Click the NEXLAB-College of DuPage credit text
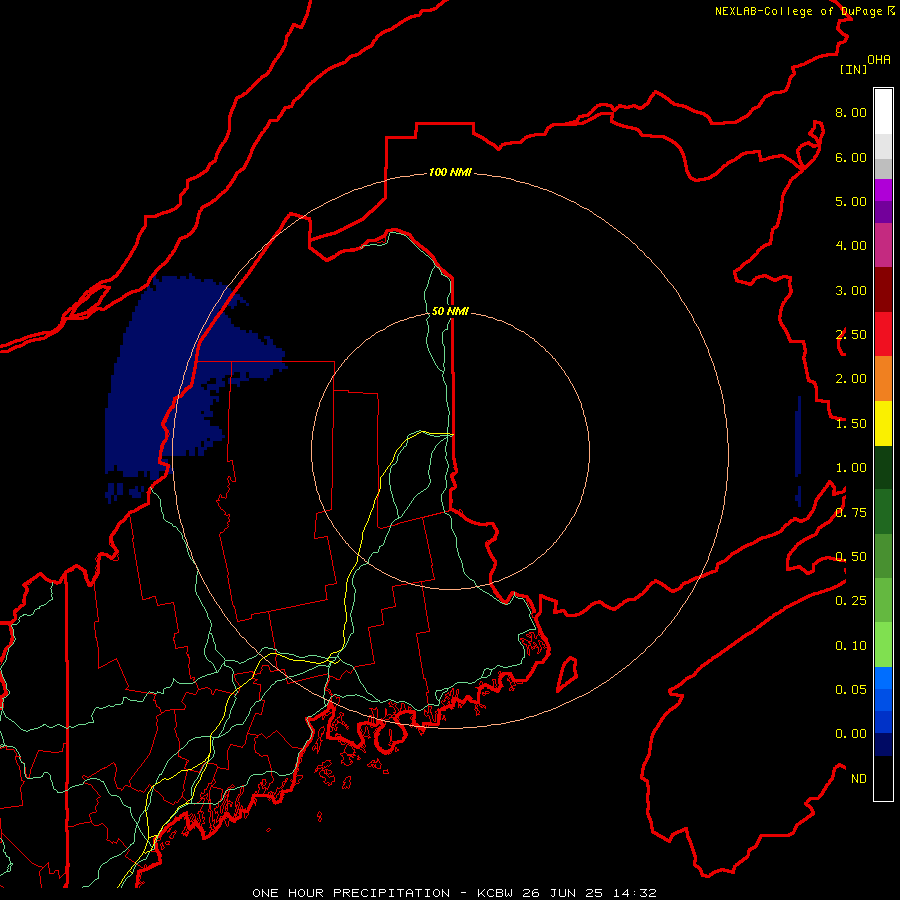This screenshot has height=900, width=900. (804, 11)
